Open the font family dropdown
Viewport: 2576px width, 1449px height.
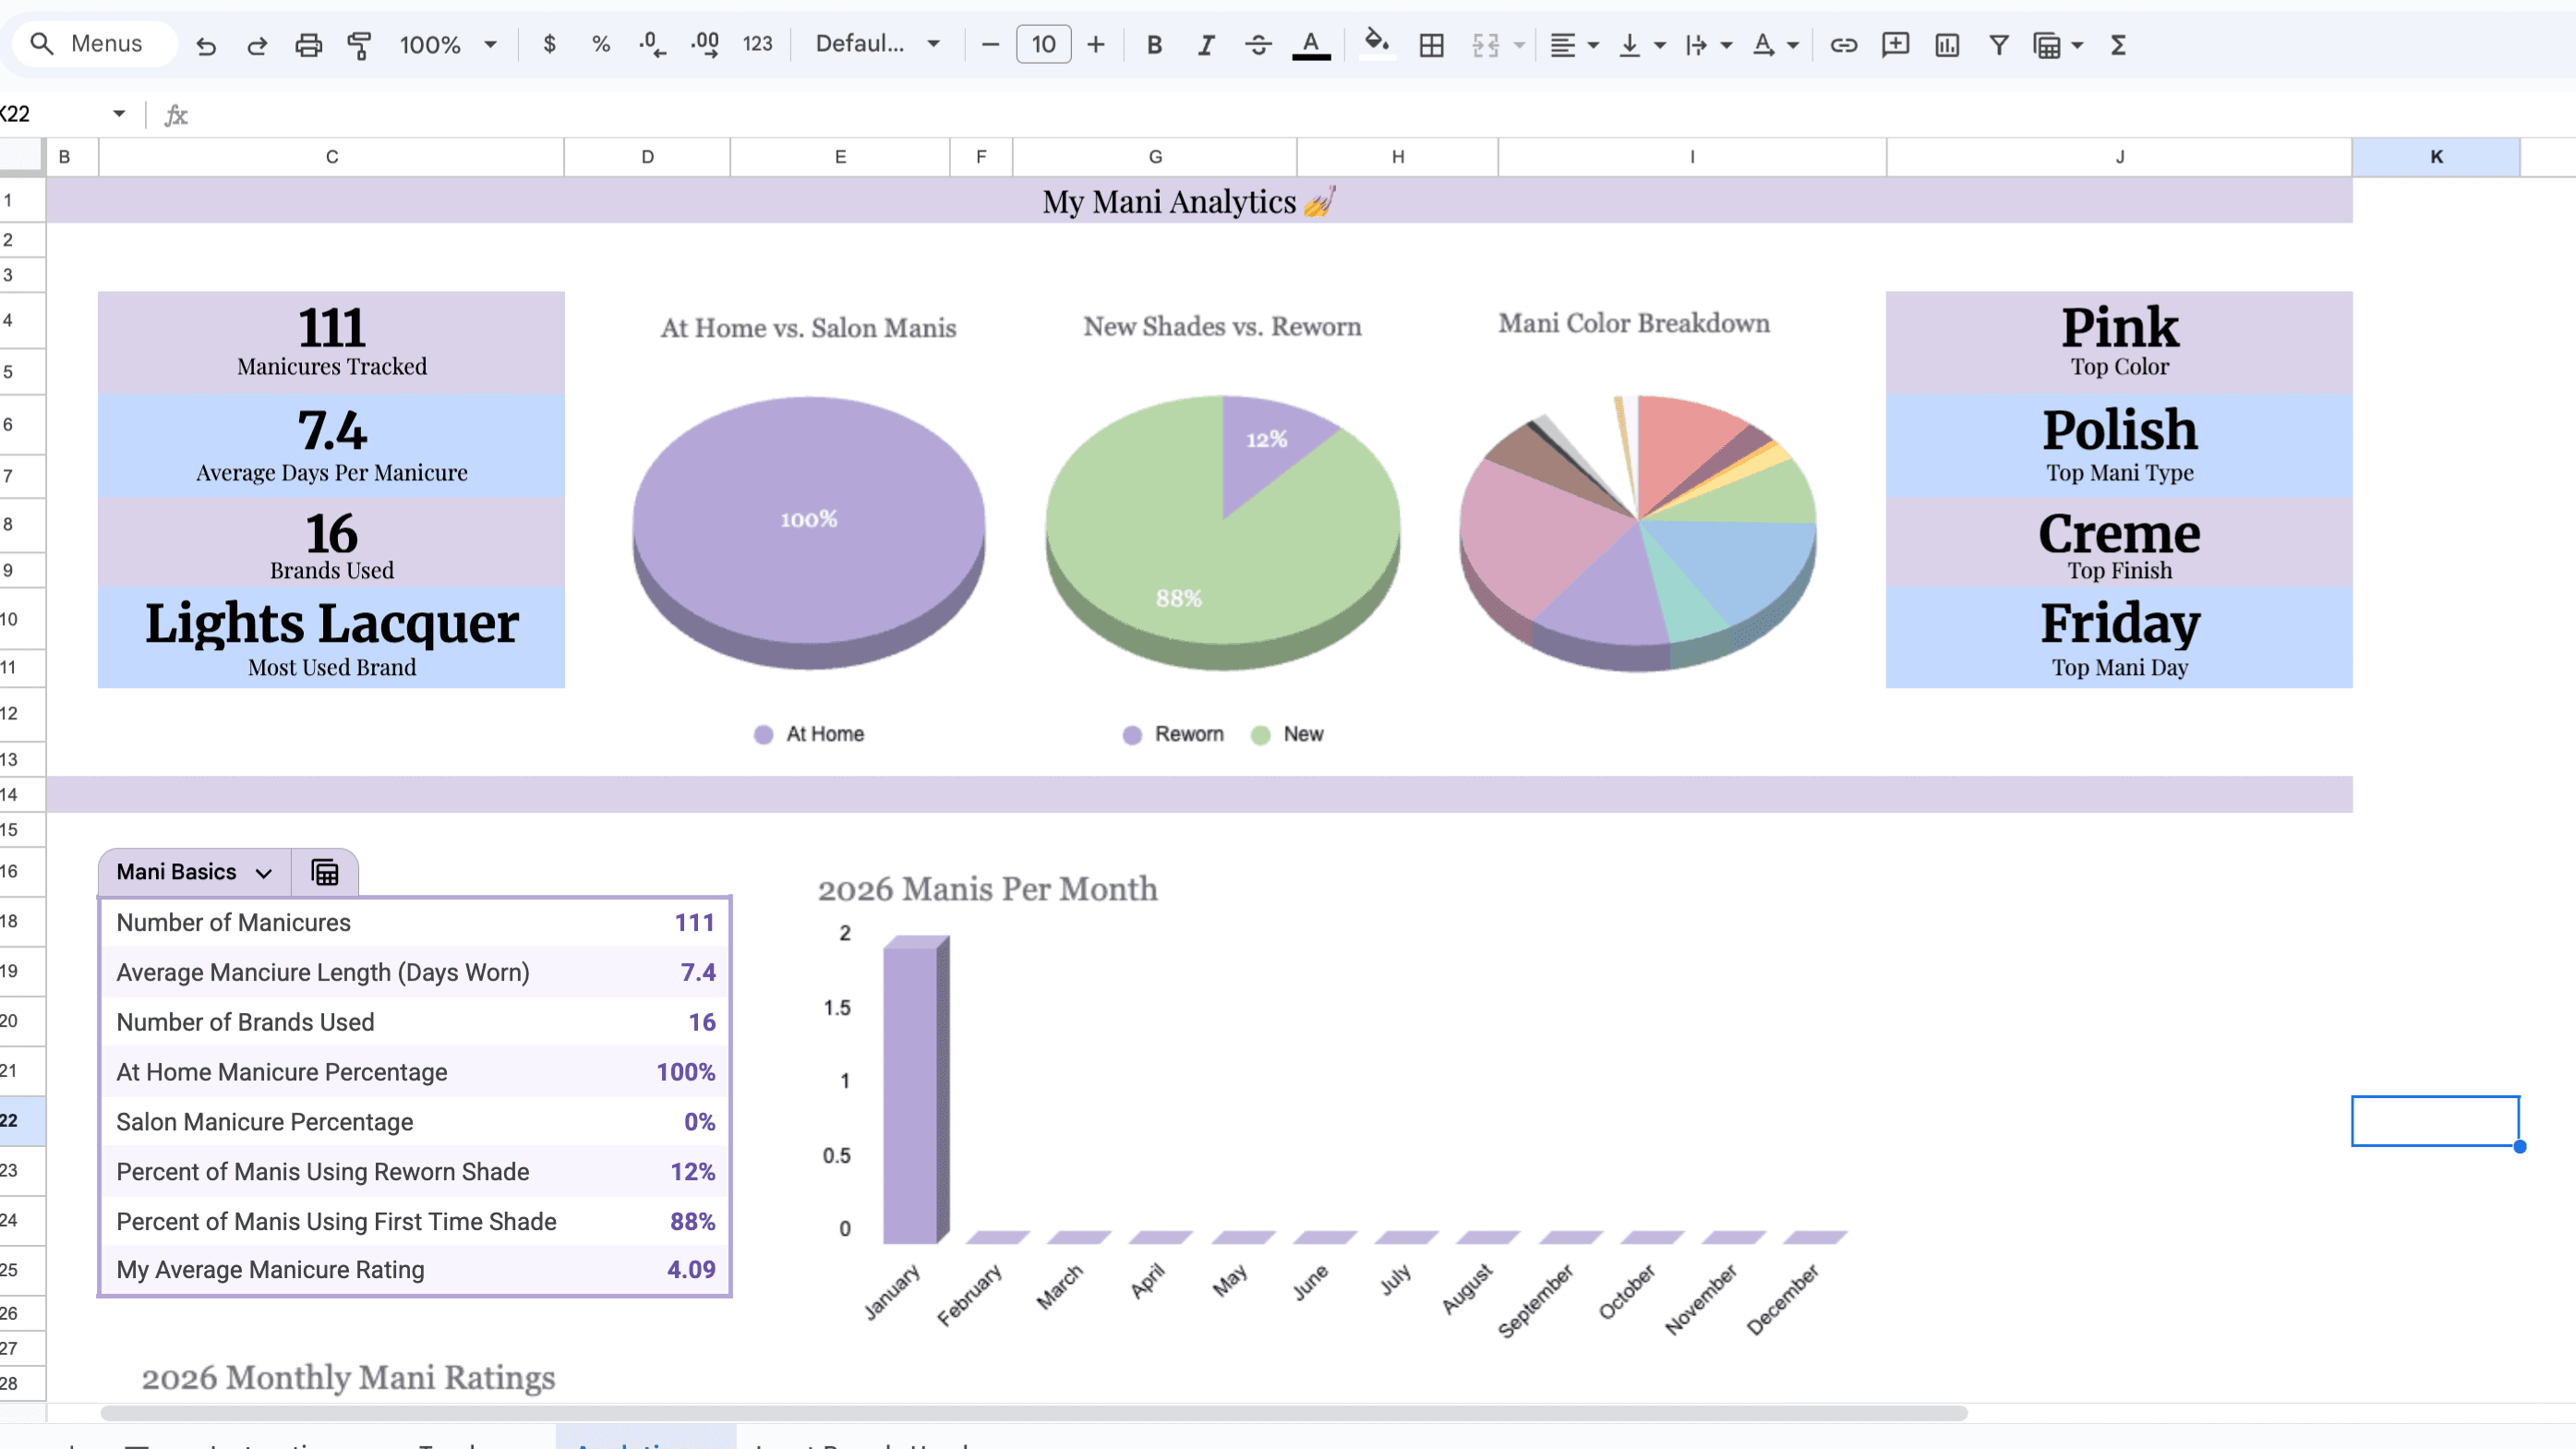[877, 44]
